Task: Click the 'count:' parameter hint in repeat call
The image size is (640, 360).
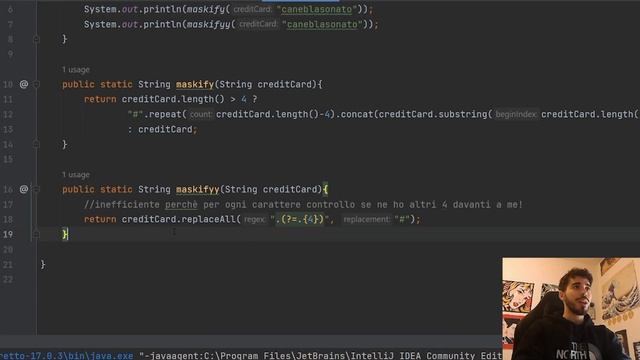Action: pyautogui.click(x=200, y=115)
